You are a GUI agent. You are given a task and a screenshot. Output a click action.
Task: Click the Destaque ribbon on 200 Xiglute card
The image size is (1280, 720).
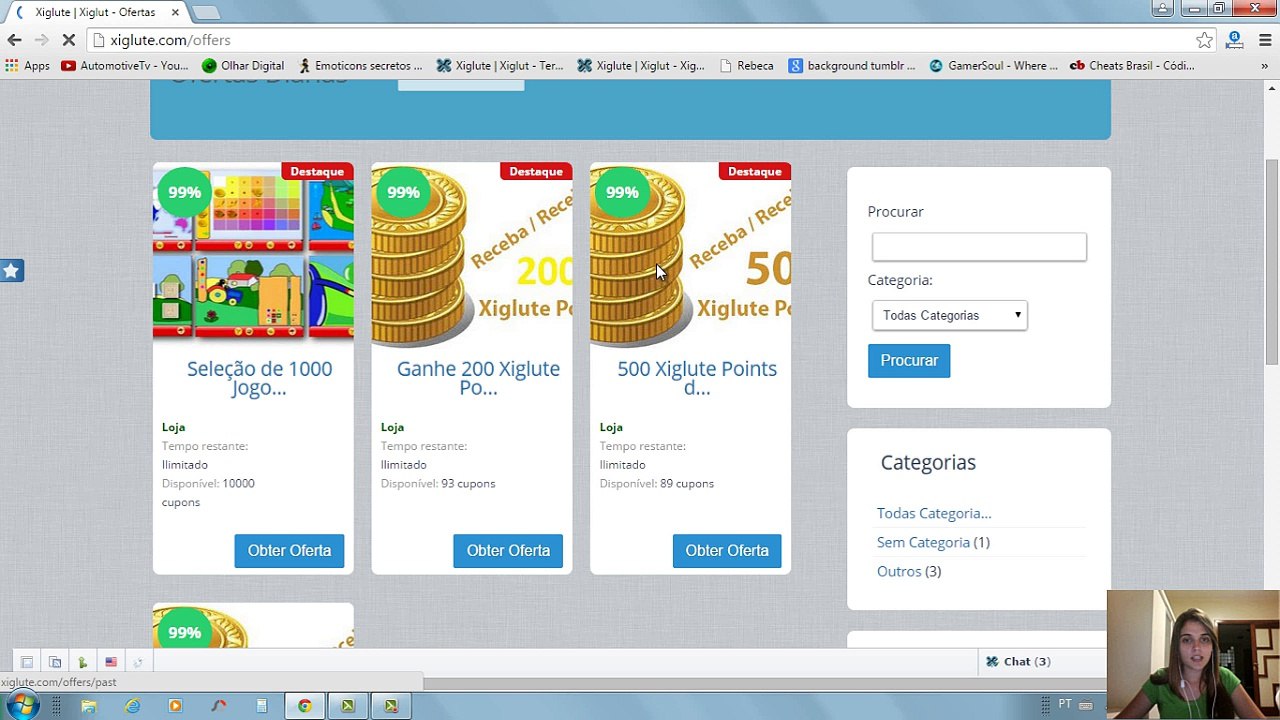click(x=536, y=171)
